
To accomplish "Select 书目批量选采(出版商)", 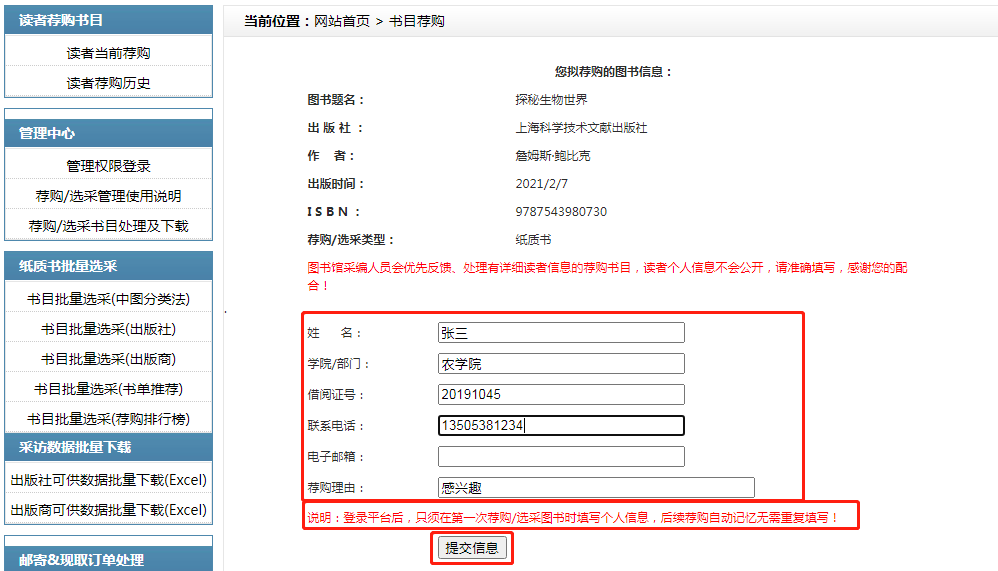I will click(108, 359).
